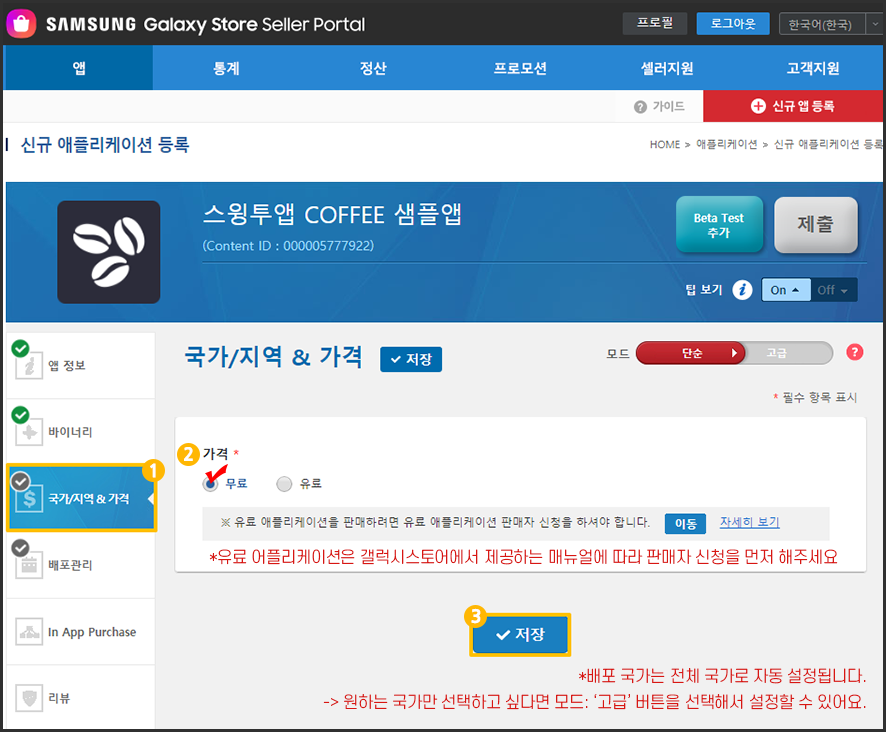This screenshot has width=886, height=732.
Task: Open the 배포관리 calendar icon
Action: coord(30,565)
